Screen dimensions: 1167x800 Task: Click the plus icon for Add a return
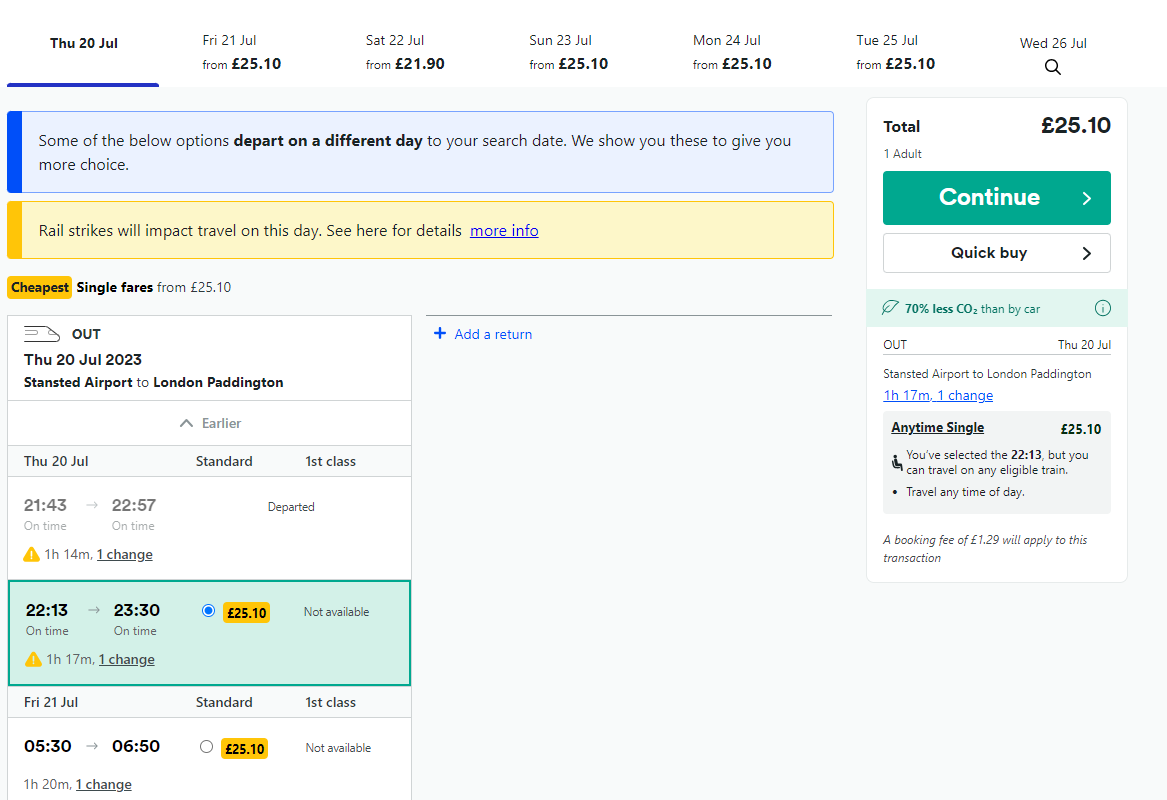tap(440, 334)
